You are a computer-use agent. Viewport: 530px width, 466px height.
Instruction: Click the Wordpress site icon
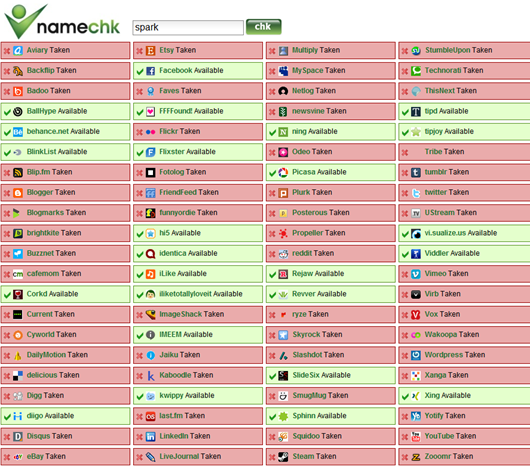point(416,355)
